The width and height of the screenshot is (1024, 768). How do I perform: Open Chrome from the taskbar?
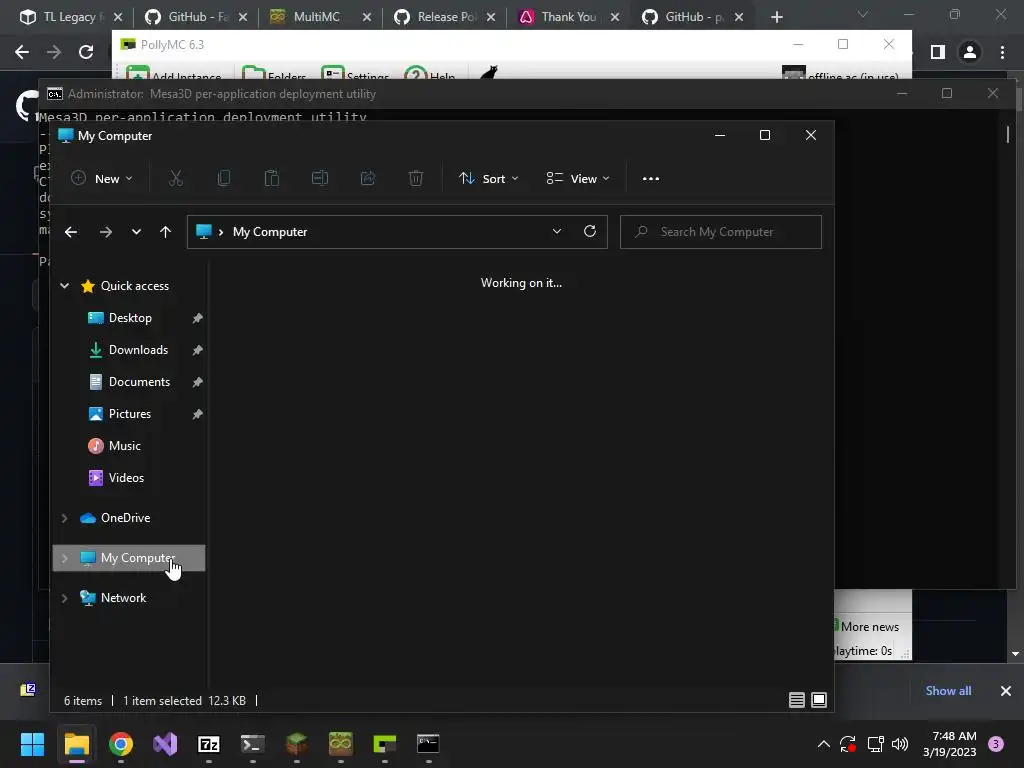pyautogui.click(x=121, y=744)
